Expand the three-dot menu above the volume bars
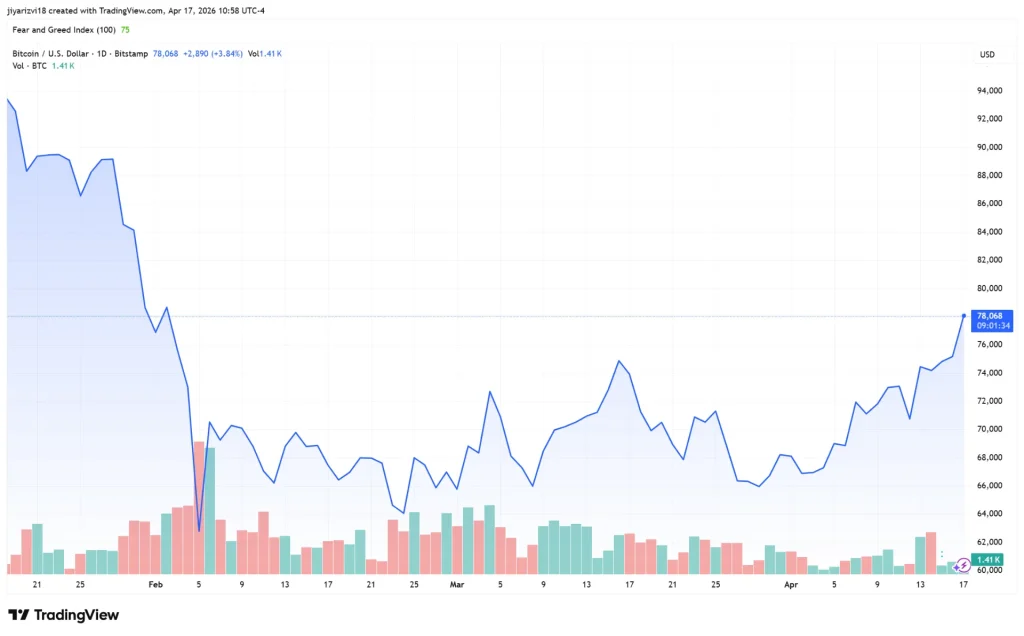Screen dimensions: 1024x636 (942, 553)
